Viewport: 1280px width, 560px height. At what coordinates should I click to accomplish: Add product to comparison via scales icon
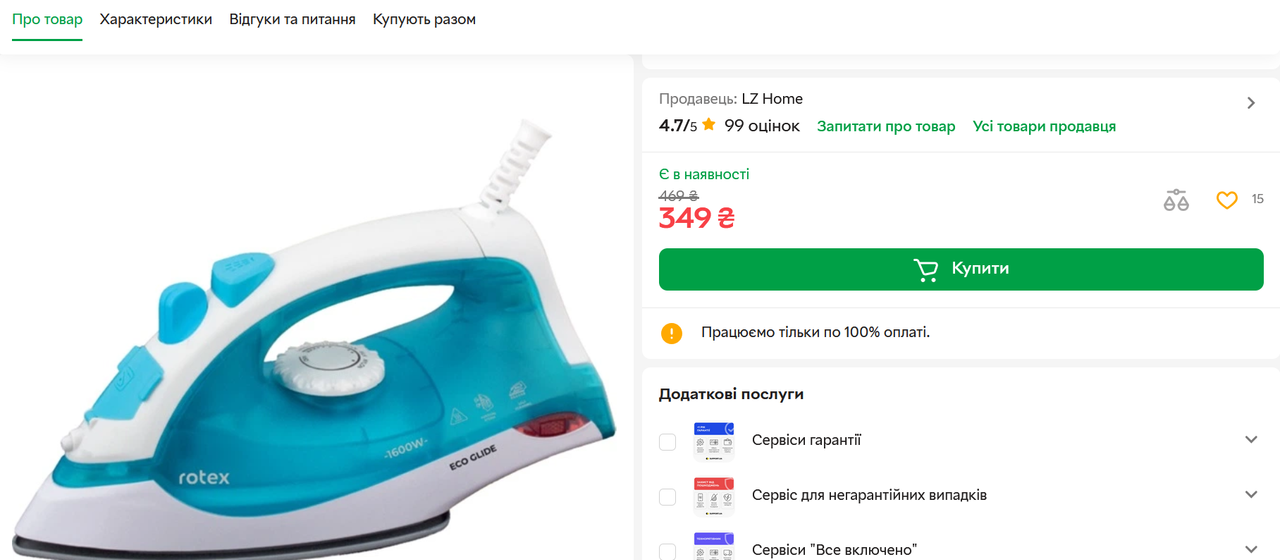click(x=1176, y=200)
